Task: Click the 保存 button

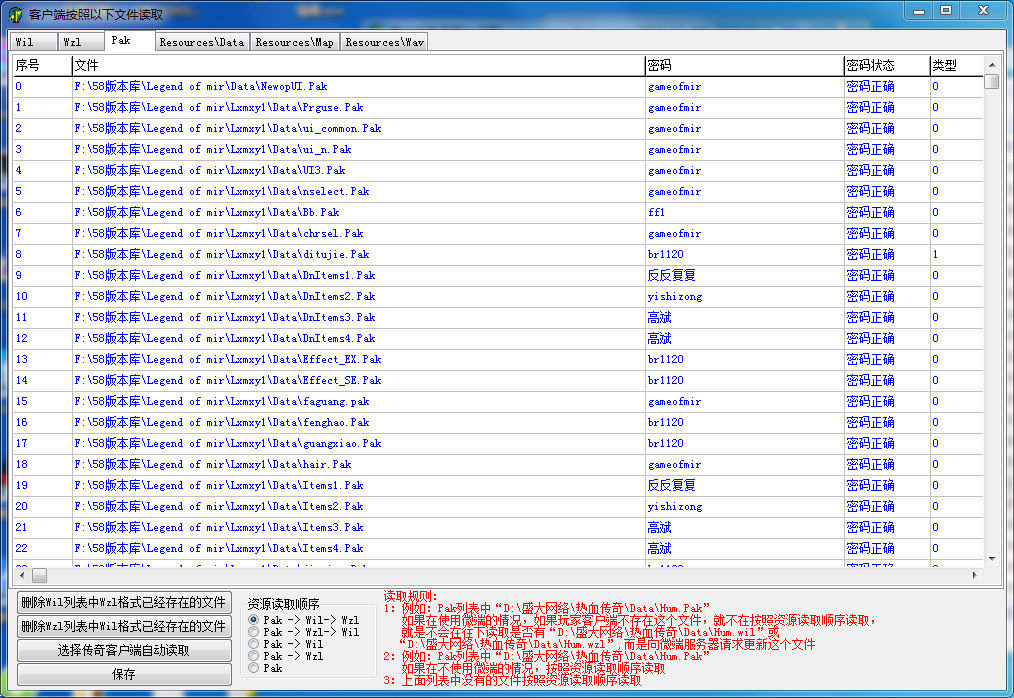Action: coord(124,674)
